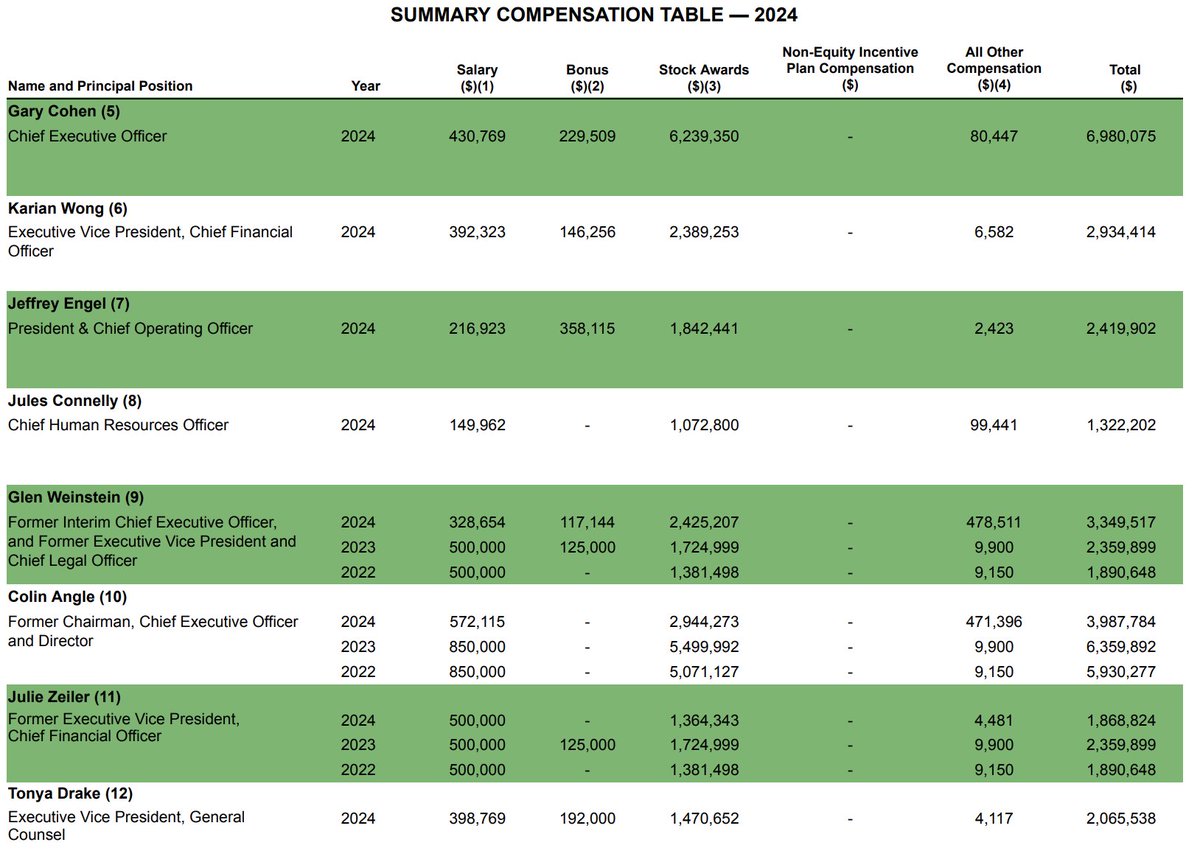Click Gary Cohen's stock awards value 6,239,350
Viewport: 1200px width, 862px height.
click(704, 136)
